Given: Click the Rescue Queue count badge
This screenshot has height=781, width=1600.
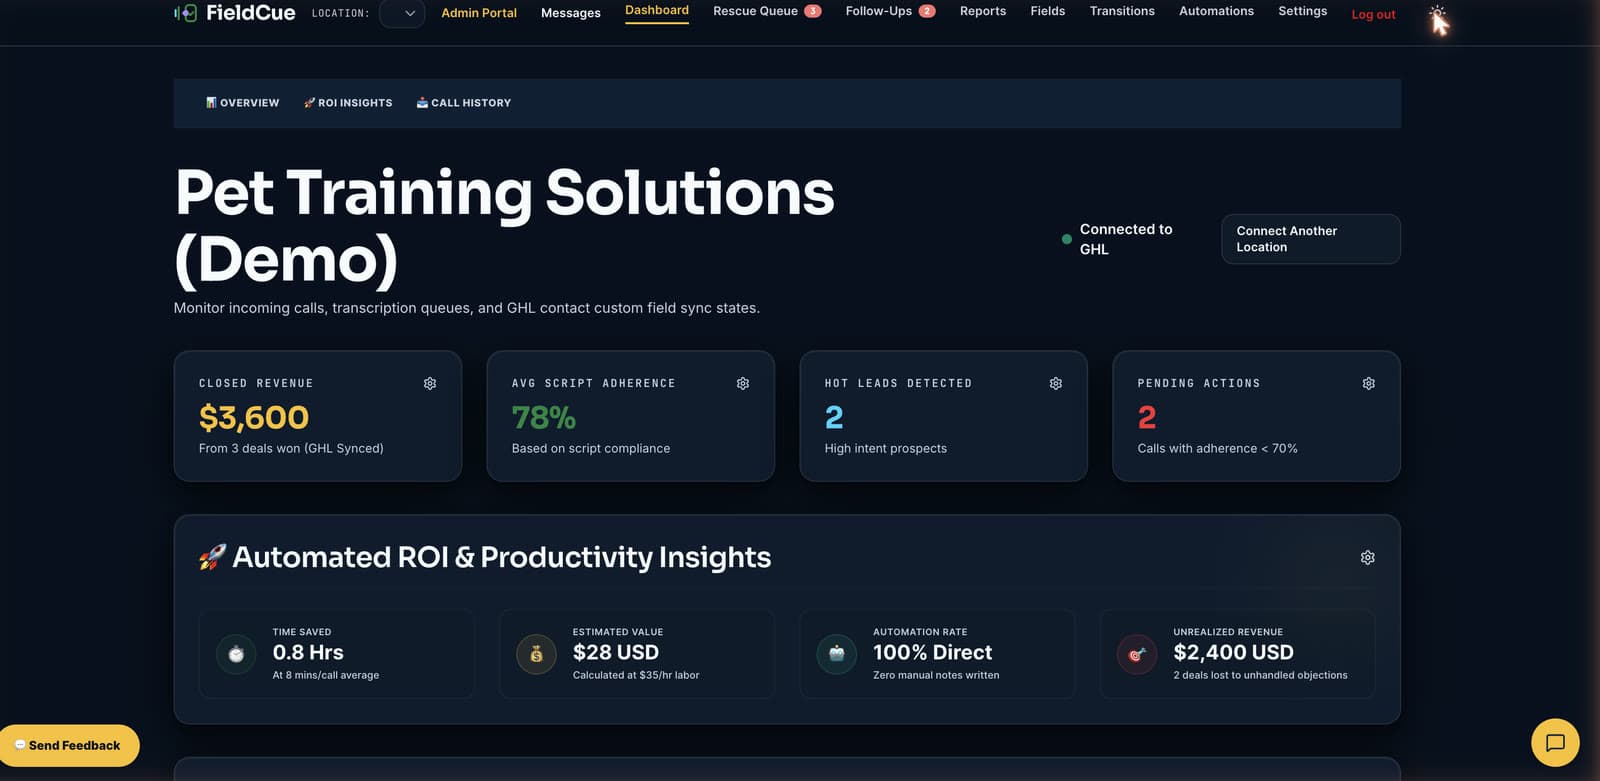Looking at the screenshot, I should tap(813, 11).
